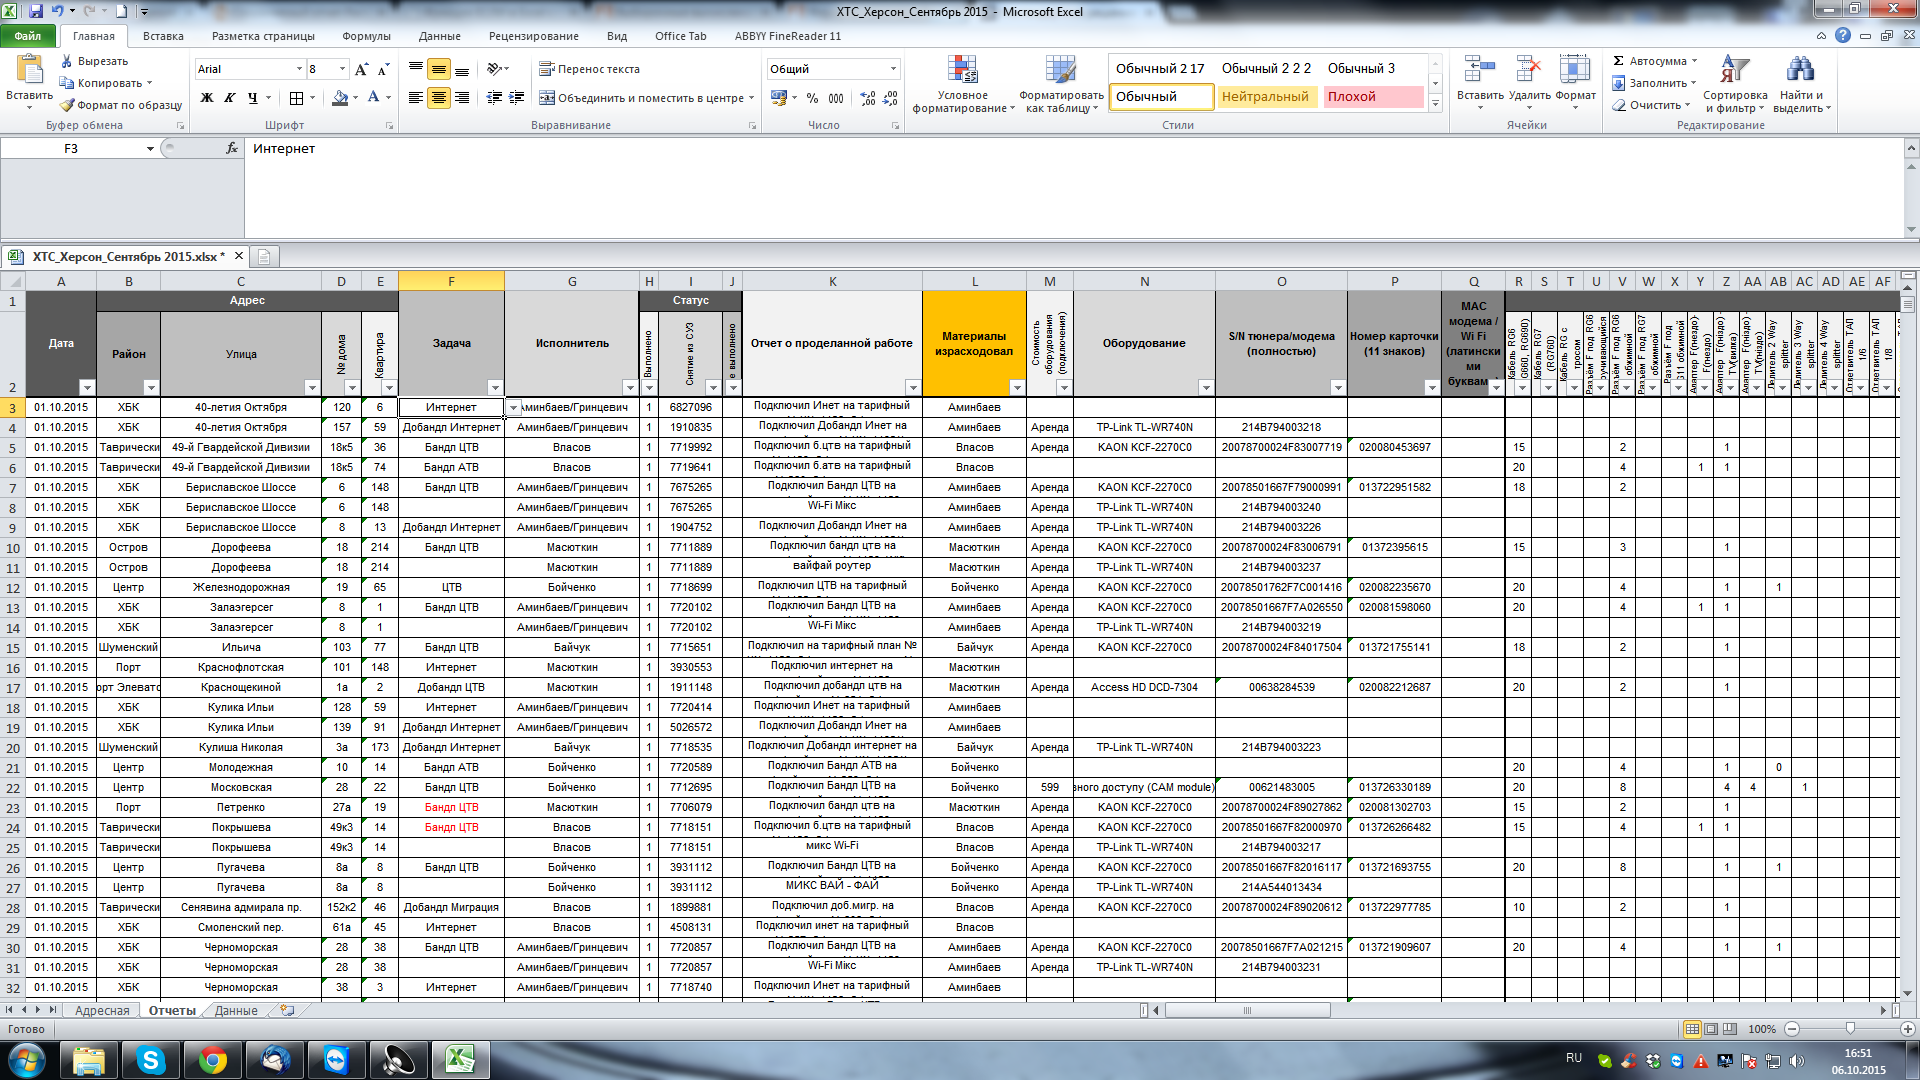
Task: Click the increase indent icon
Action: tap(517, 98)
